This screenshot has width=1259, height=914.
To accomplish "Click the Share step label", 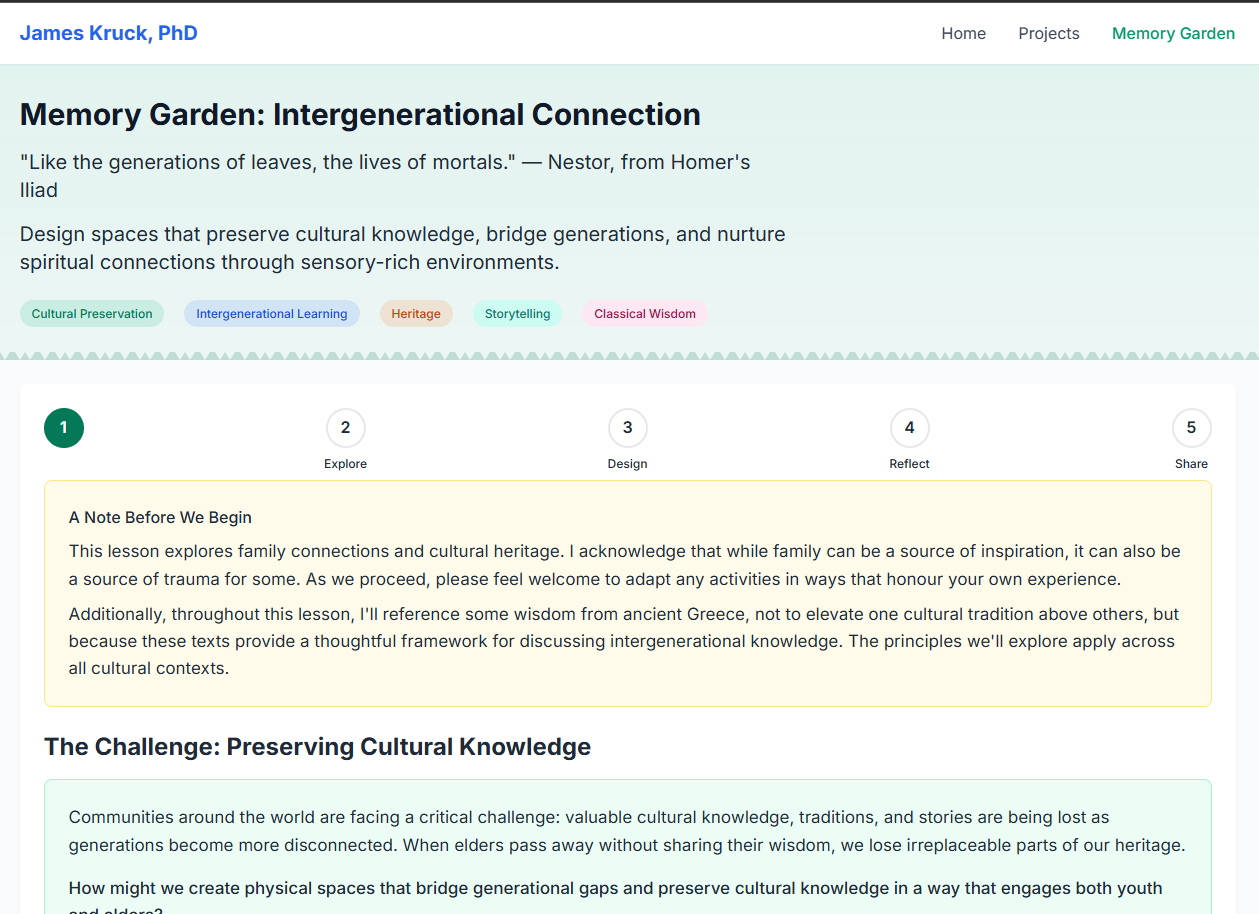I will click(x=1191, y=464).
